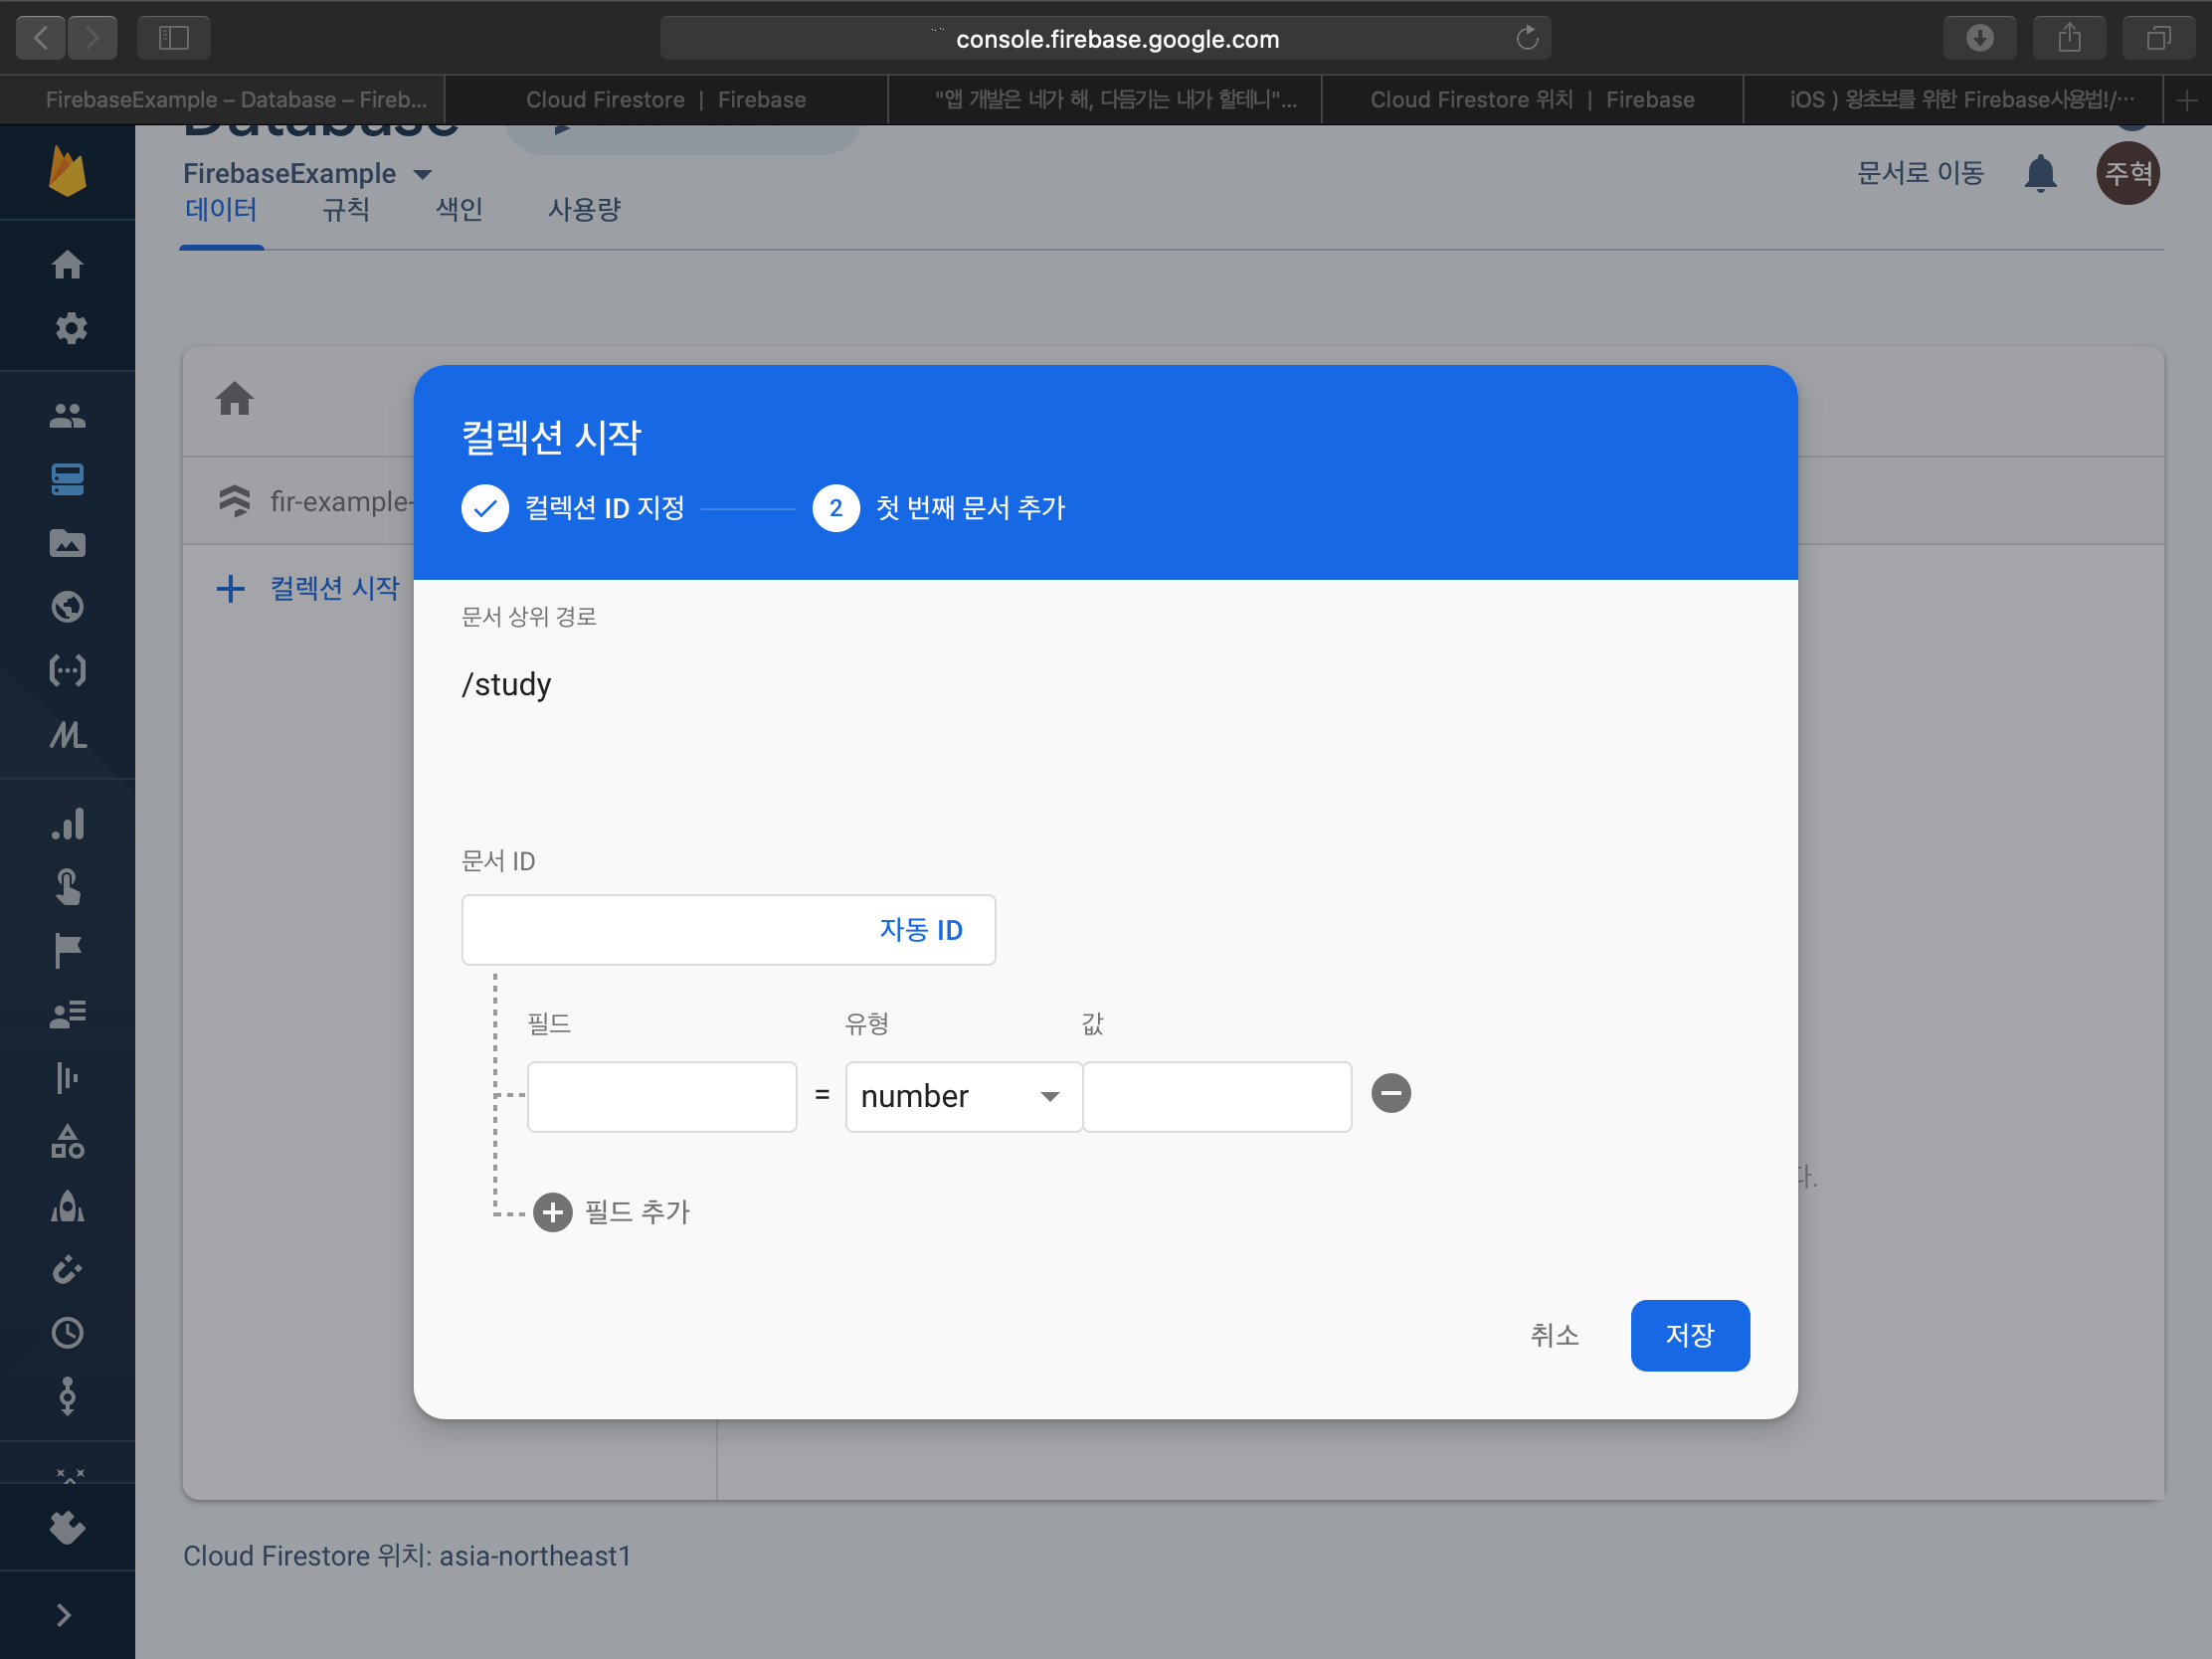Open Functions brackets icon in sidebar
The height and width of the screenshot is (1659, 2212).
point(67,670)
